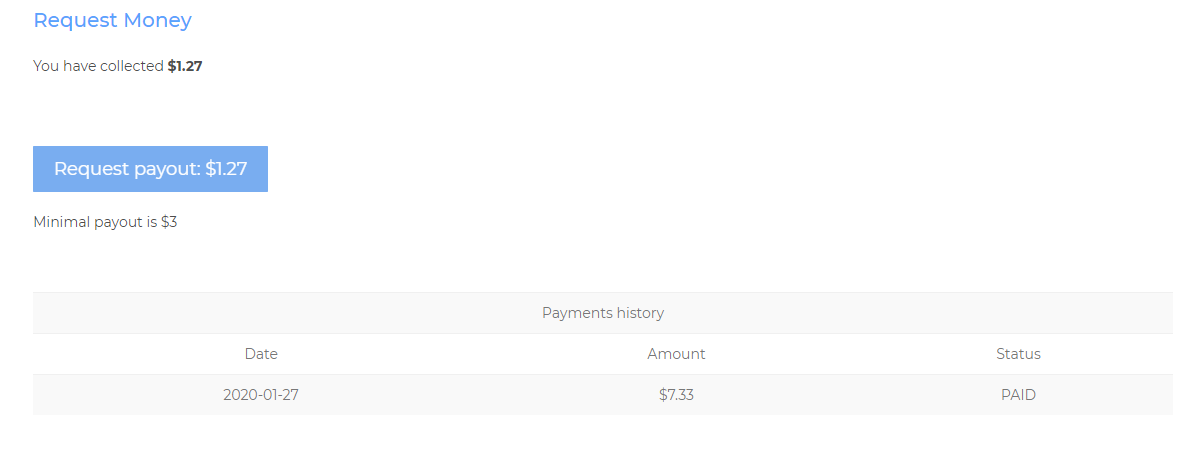Image resolution: width=1185 pixels, height=451 pixels.
Task: Select the $7.33 payment amount cell
Action: tap(676, 395)
